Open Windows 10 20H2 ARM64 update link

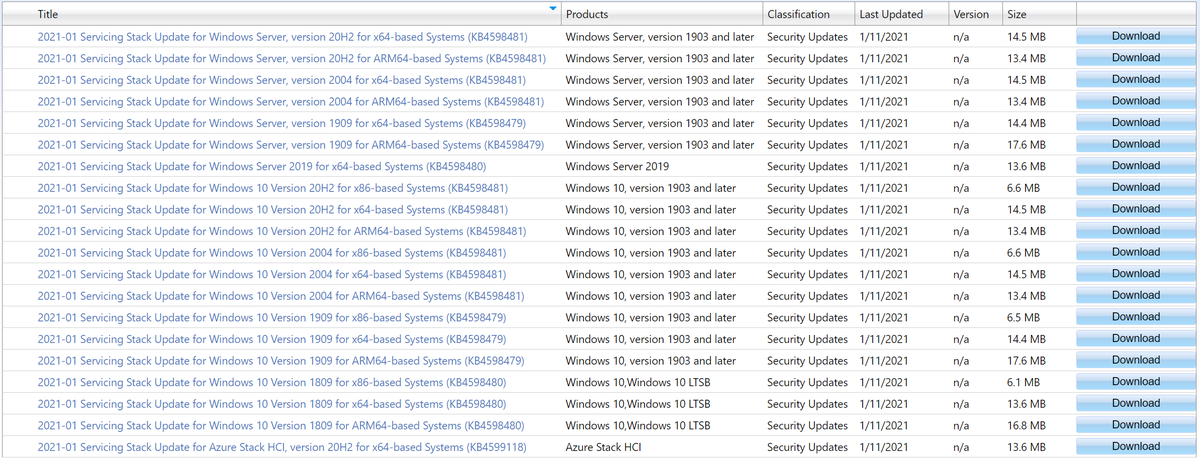pos(282,232)
